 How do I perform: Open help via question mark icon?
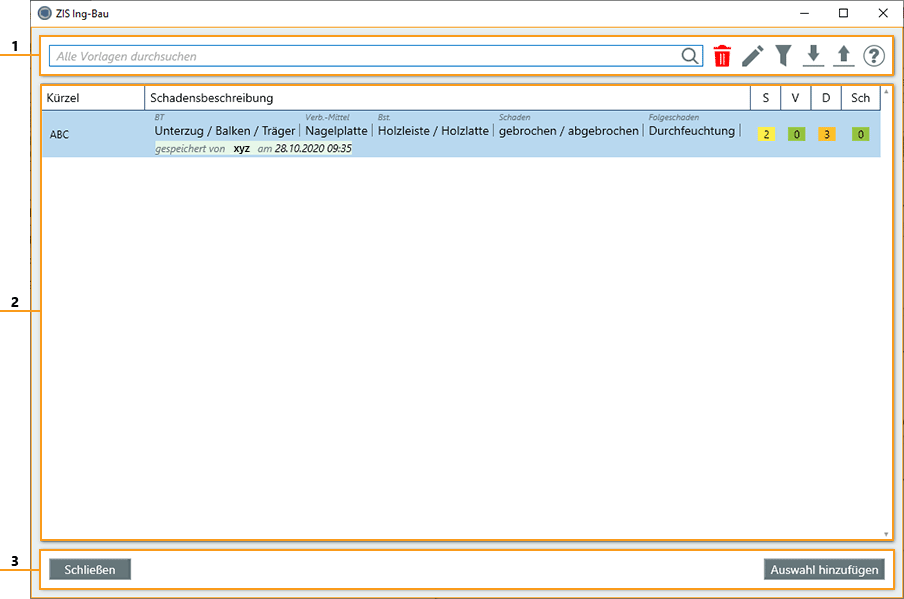874,56
